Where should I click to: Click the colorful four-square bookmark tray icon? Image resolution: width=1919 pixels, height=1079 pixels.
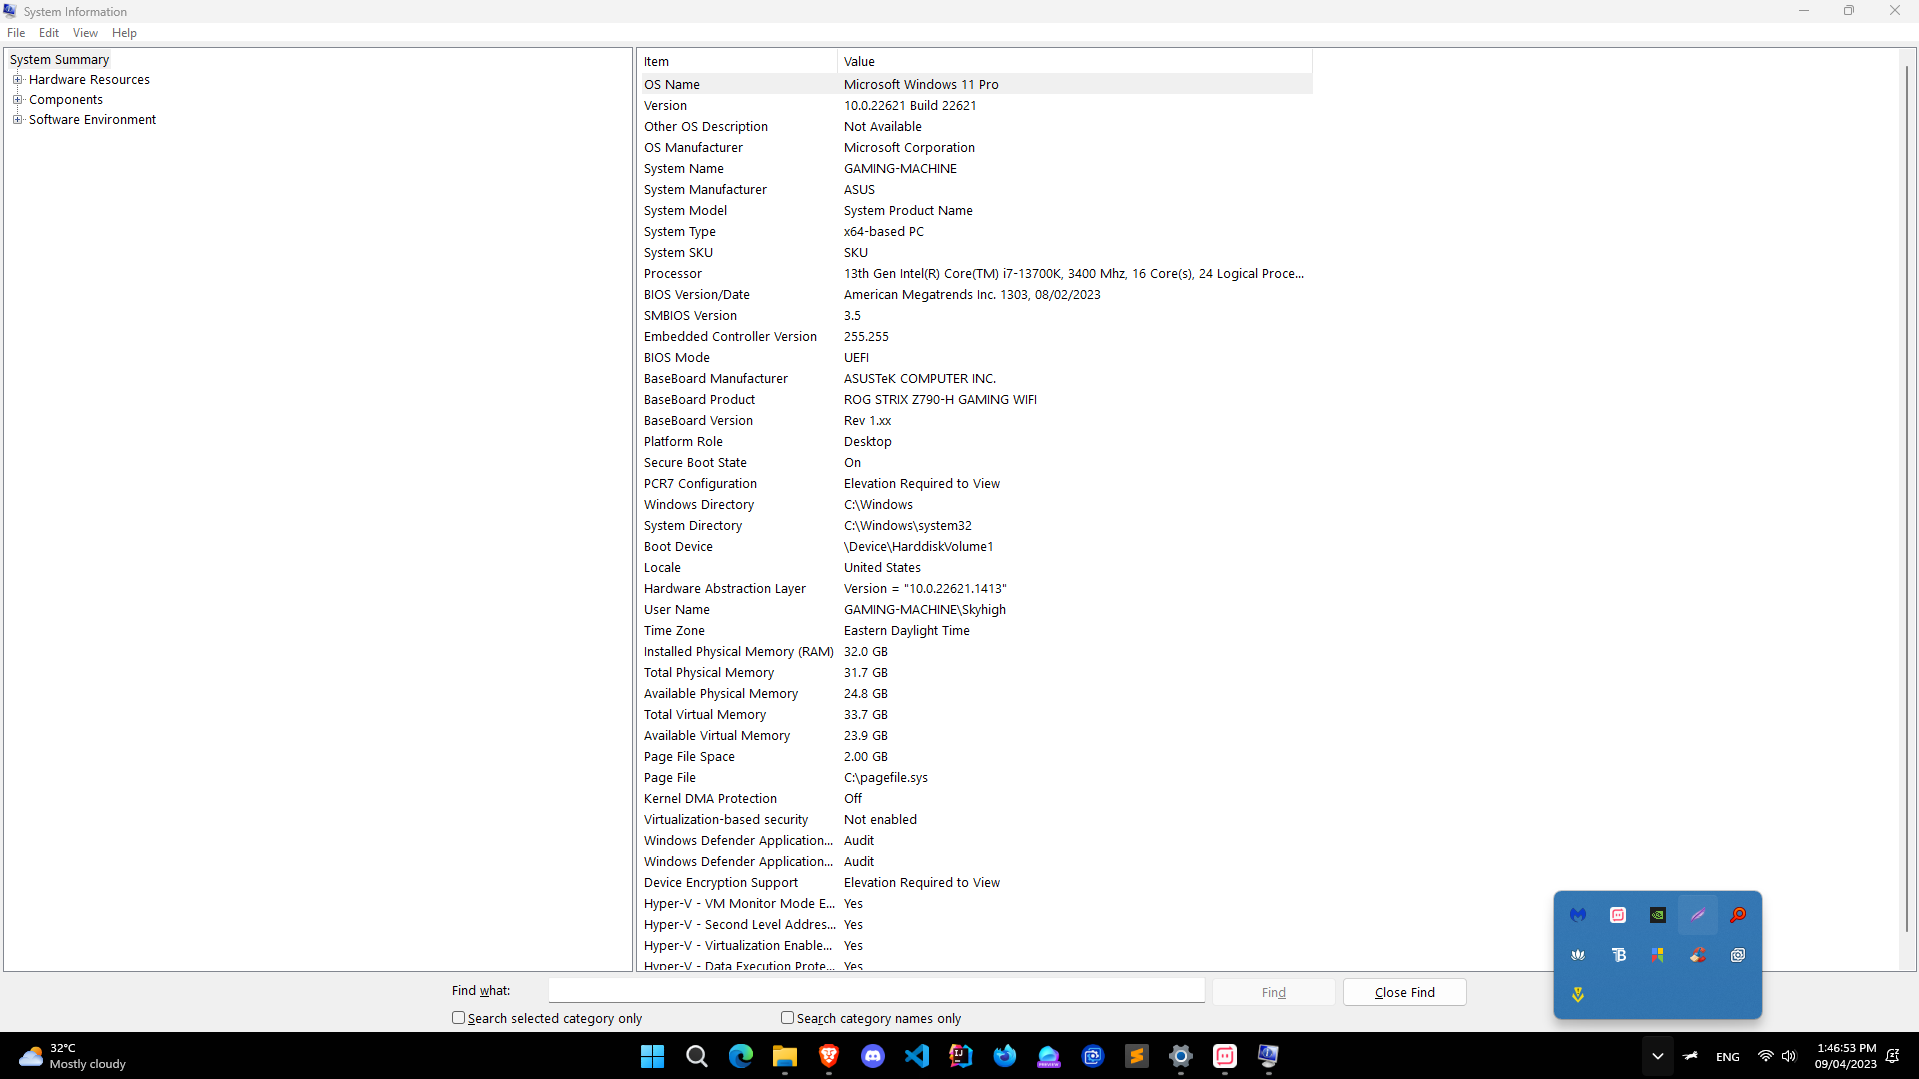[x=1658, y=955]
